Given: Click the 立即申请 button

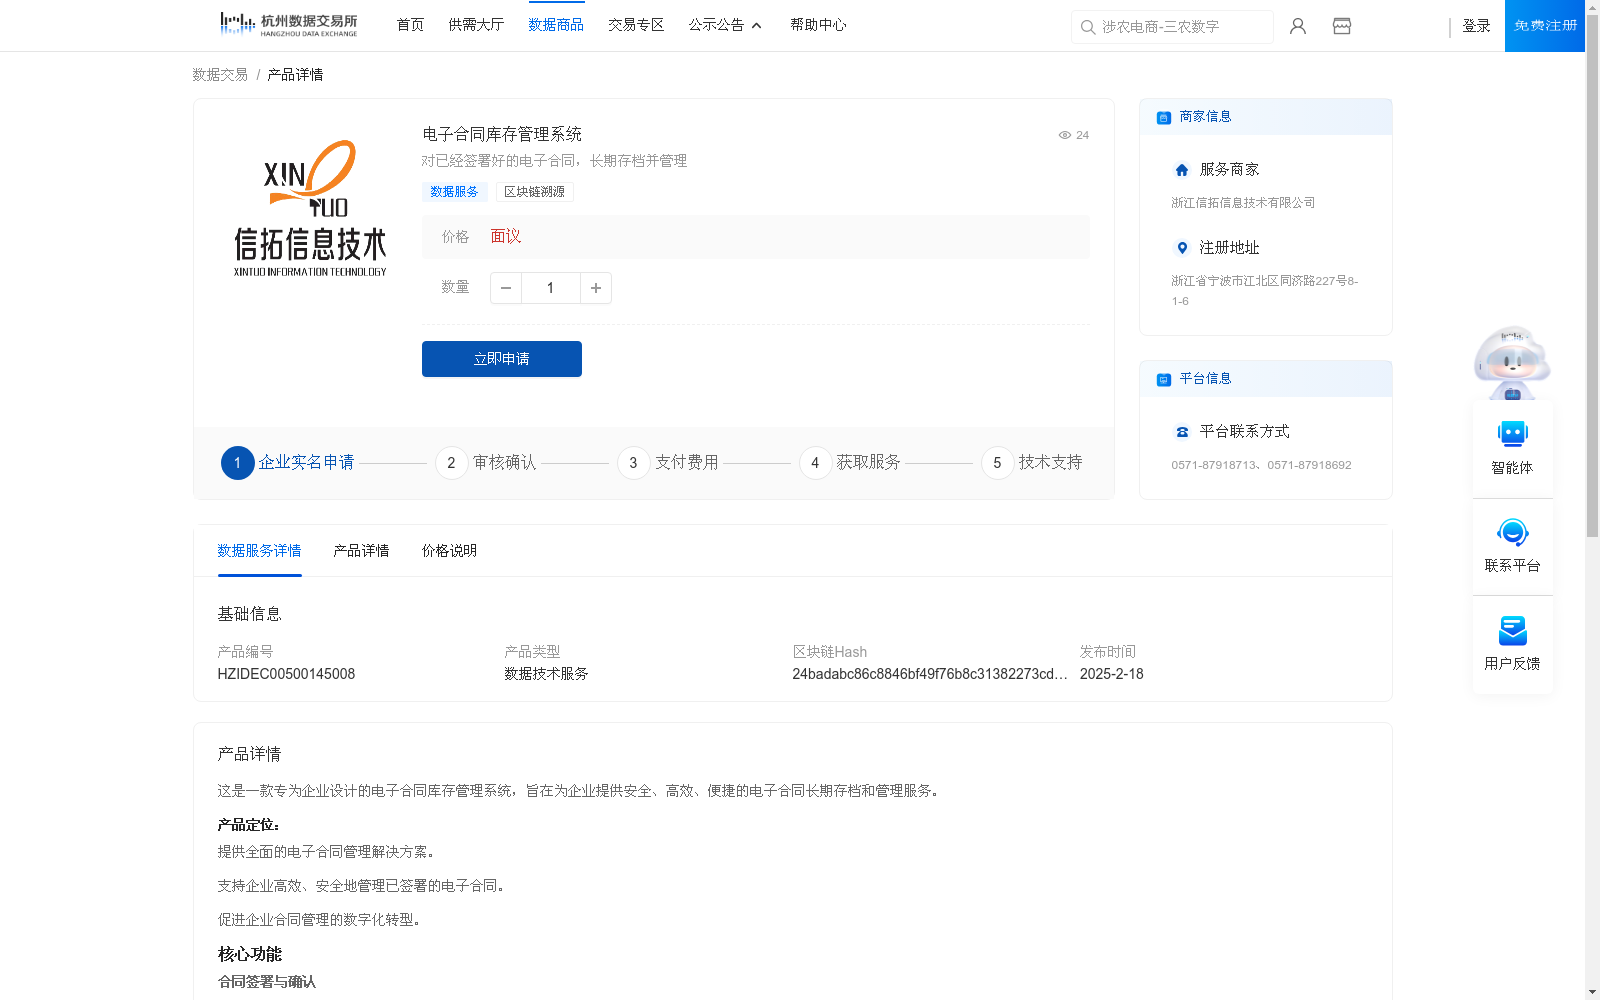Looking at the screenshot, I should pos(502,359).
